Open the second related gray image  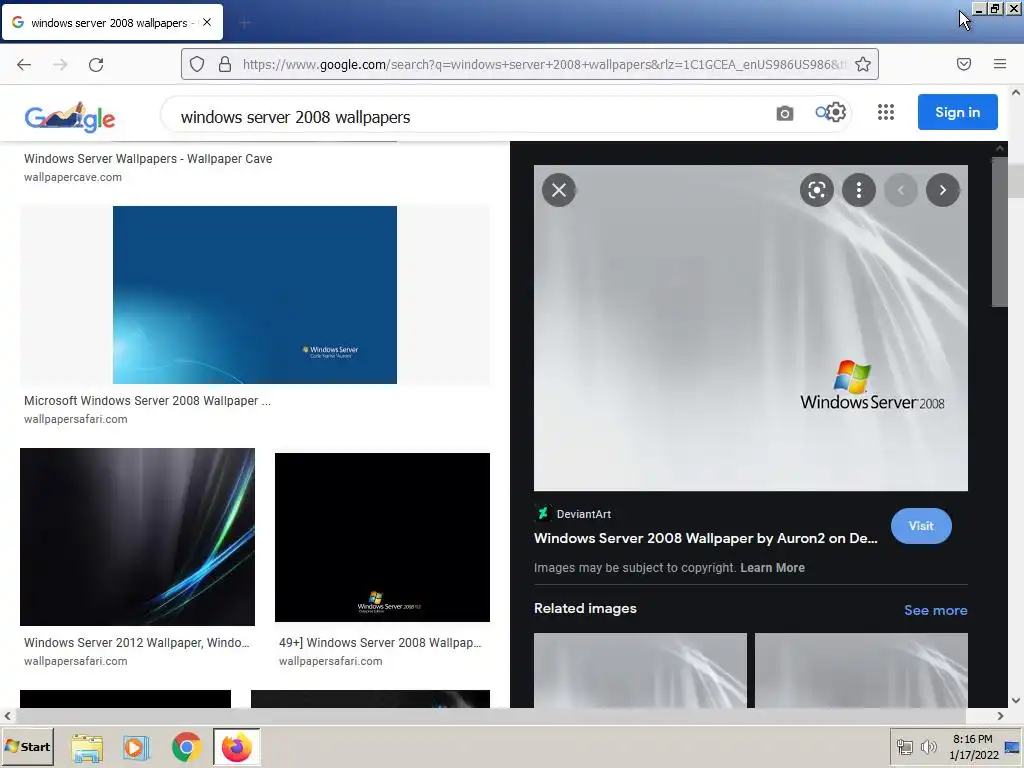(861, 670)
